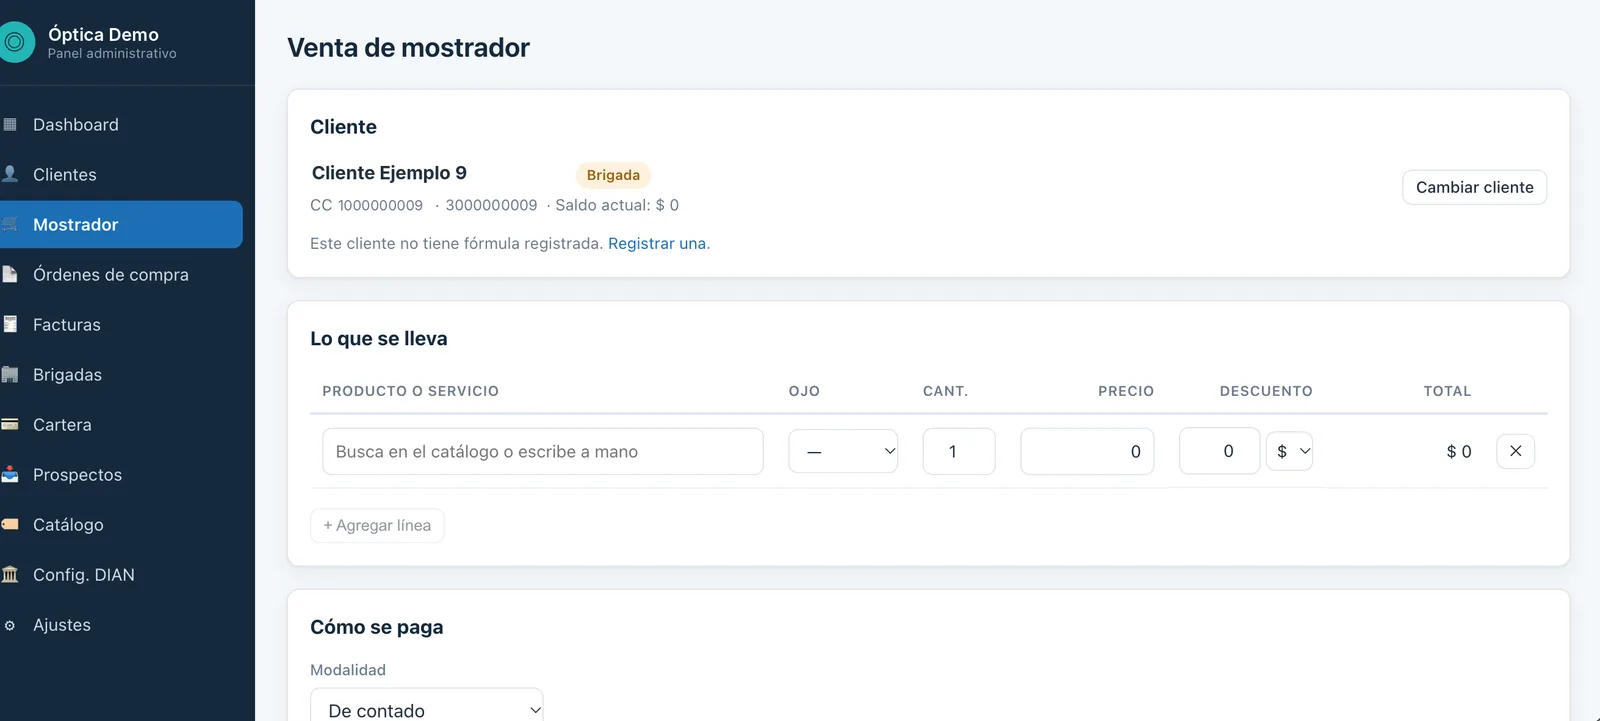Click the Cambiar cliente button
The width and height of the screenshot is (1600, 721).
[1474, 187]
